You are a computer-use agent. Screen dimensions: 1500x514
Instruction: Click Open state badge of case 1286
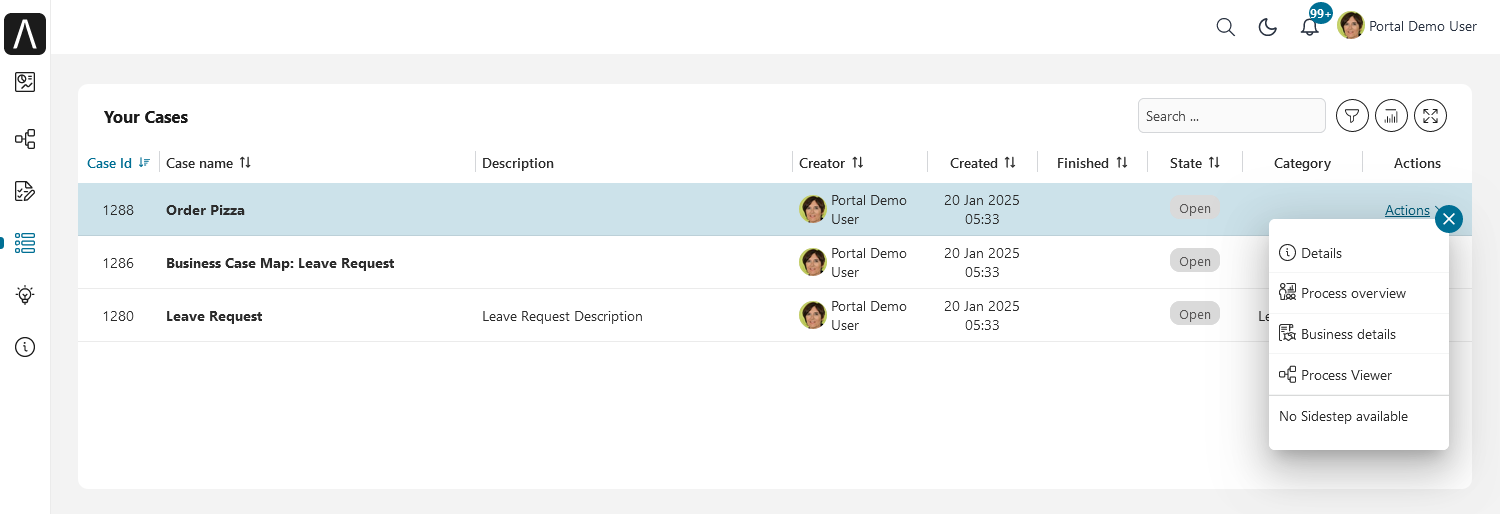pyautogui.click(x=1195, y=261)
